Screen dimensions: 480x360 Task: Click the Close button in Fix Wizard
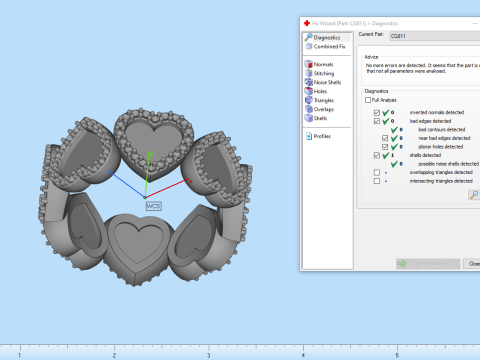pos(472,264)
